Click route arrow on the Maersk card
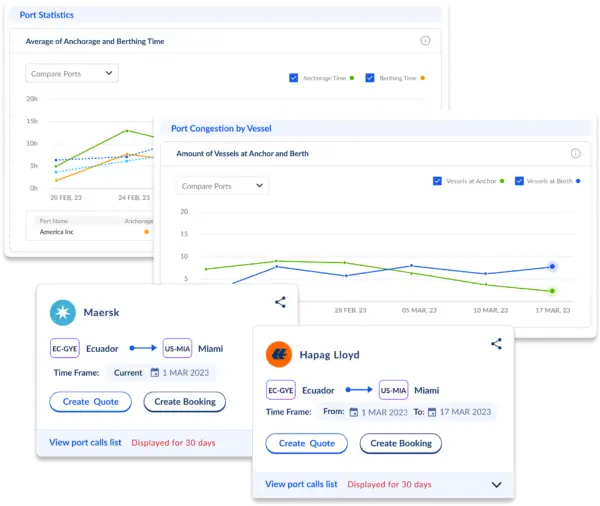 (x=143, y=348)
